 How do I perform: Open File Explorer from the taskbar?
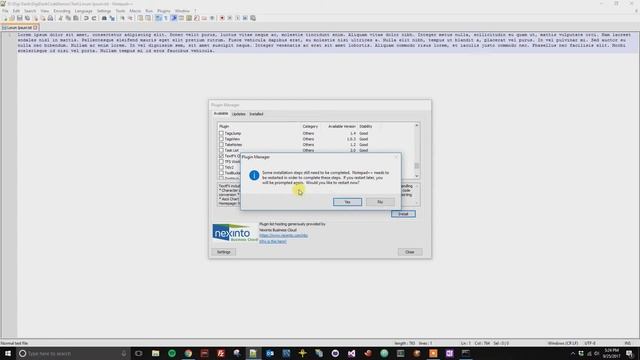156,353
